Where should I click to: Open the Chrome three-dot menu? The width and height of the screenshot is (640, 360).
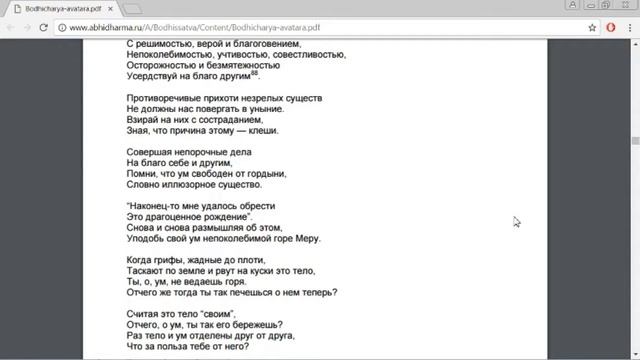point(630,27)
